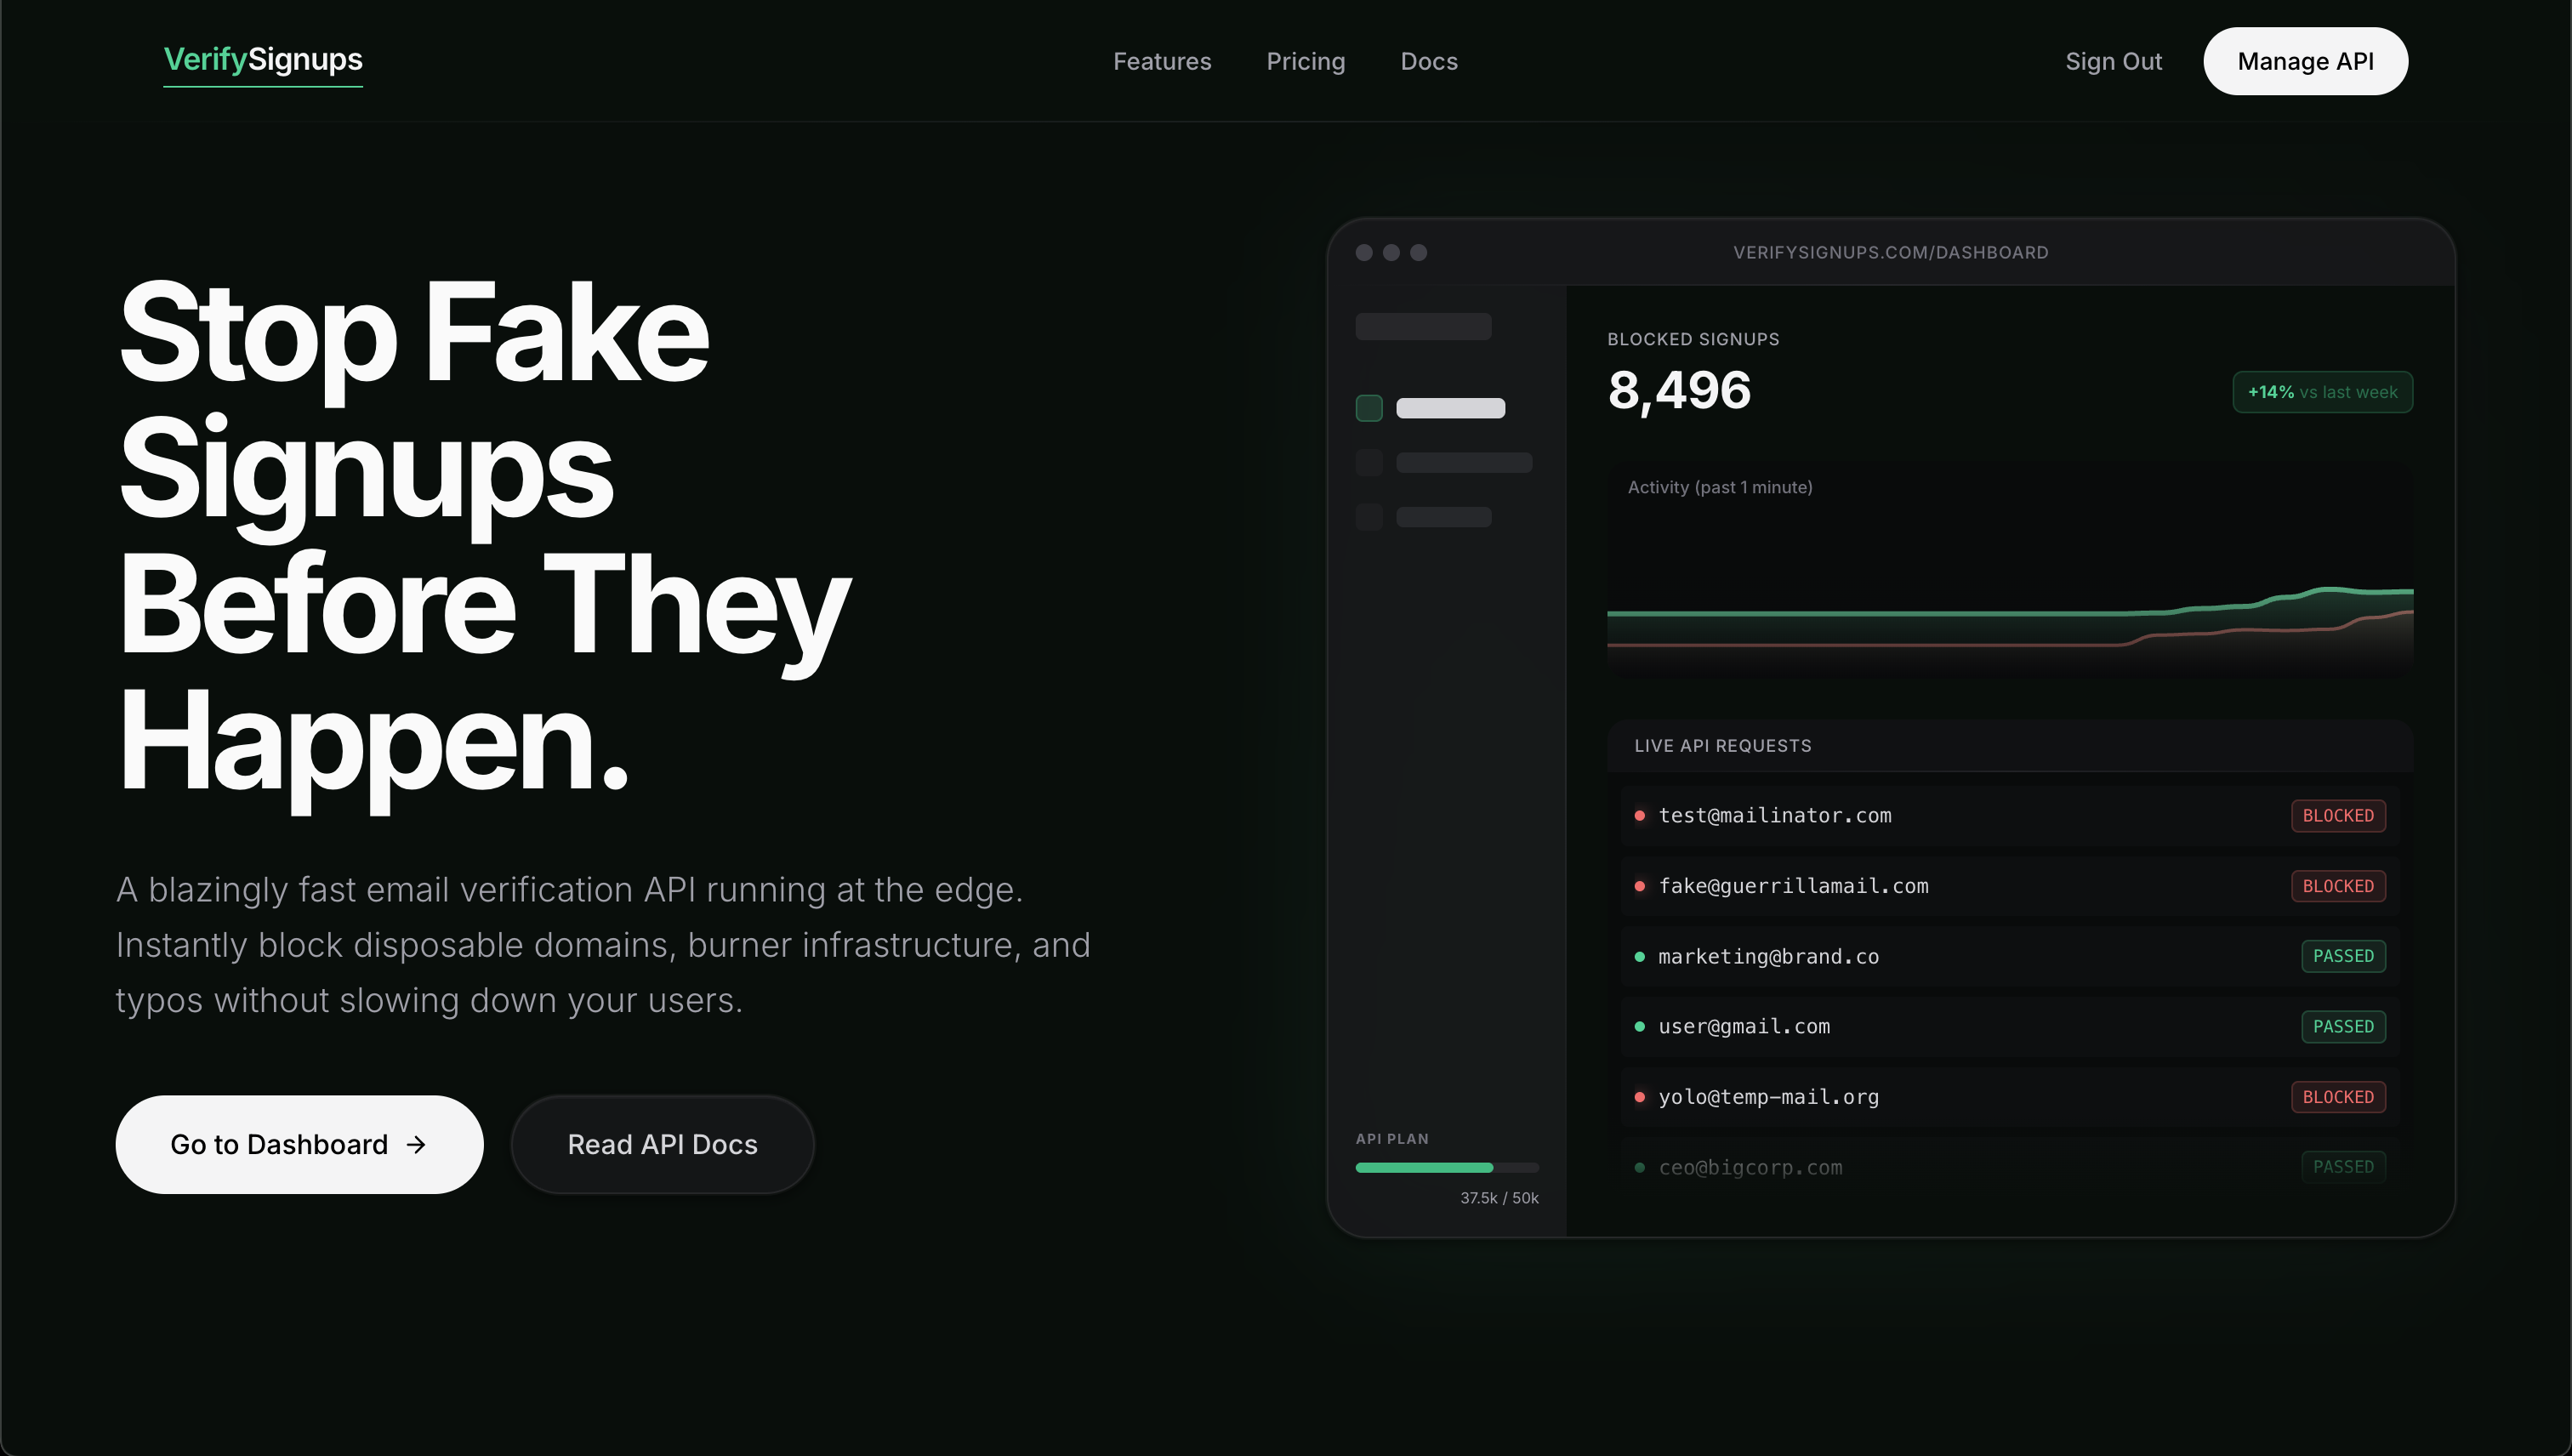Click the VerifySignups logo
2572x1456 pixels.
[x=263, y=60]
